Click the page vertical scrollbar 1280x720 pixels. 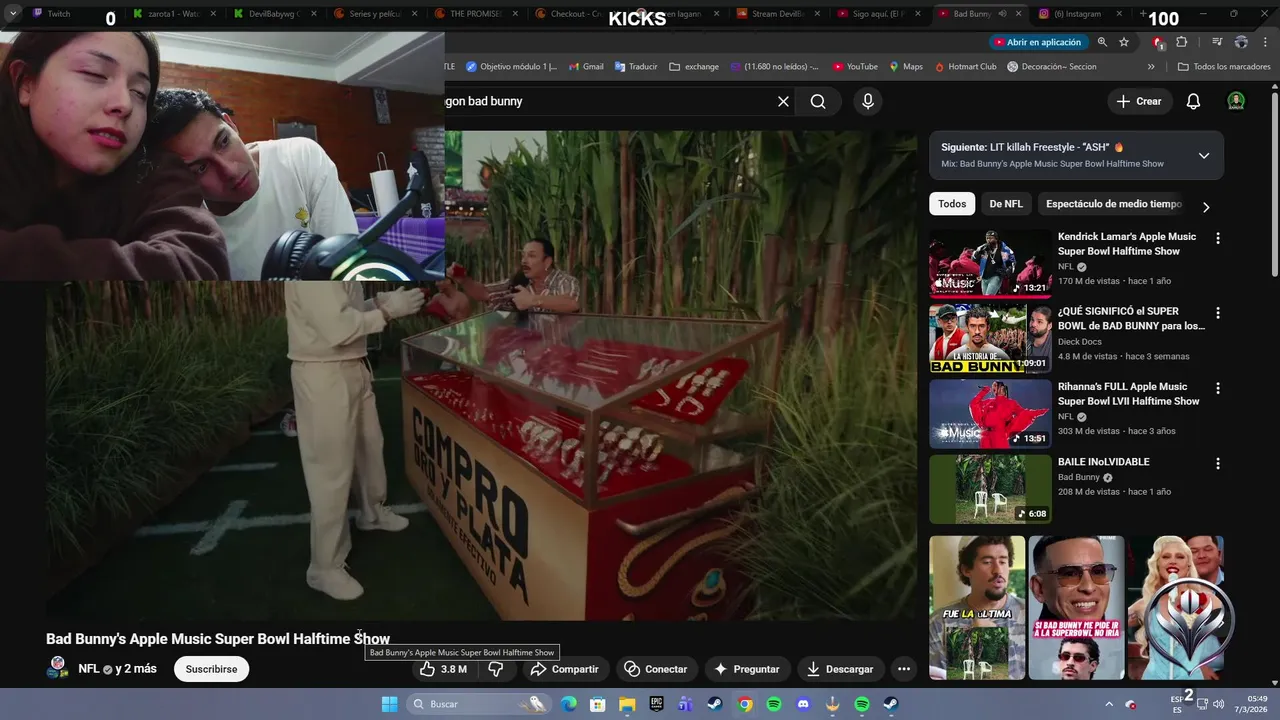(1274, 185)
